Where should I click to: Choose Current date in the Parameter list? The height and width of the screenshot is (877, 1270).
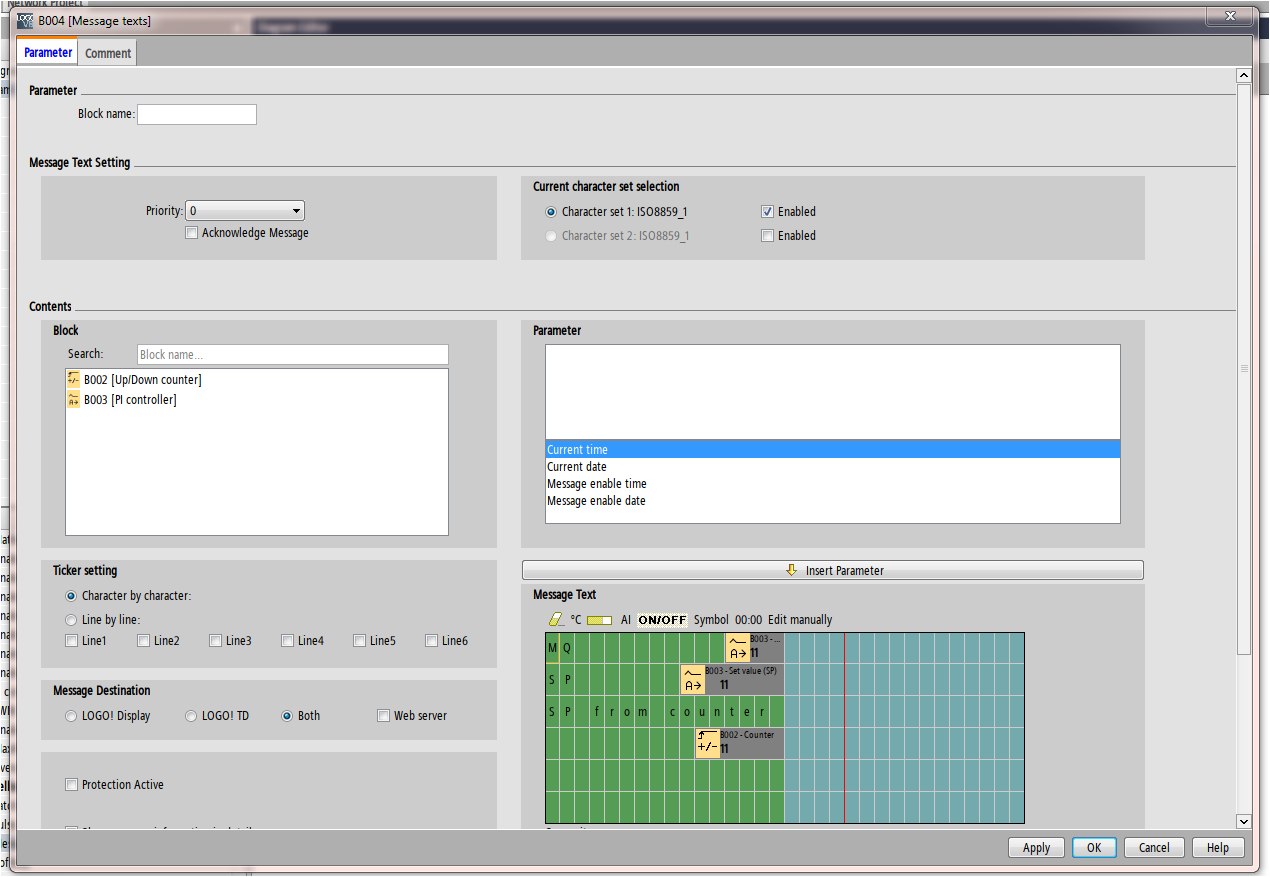(x=577, y=467)
